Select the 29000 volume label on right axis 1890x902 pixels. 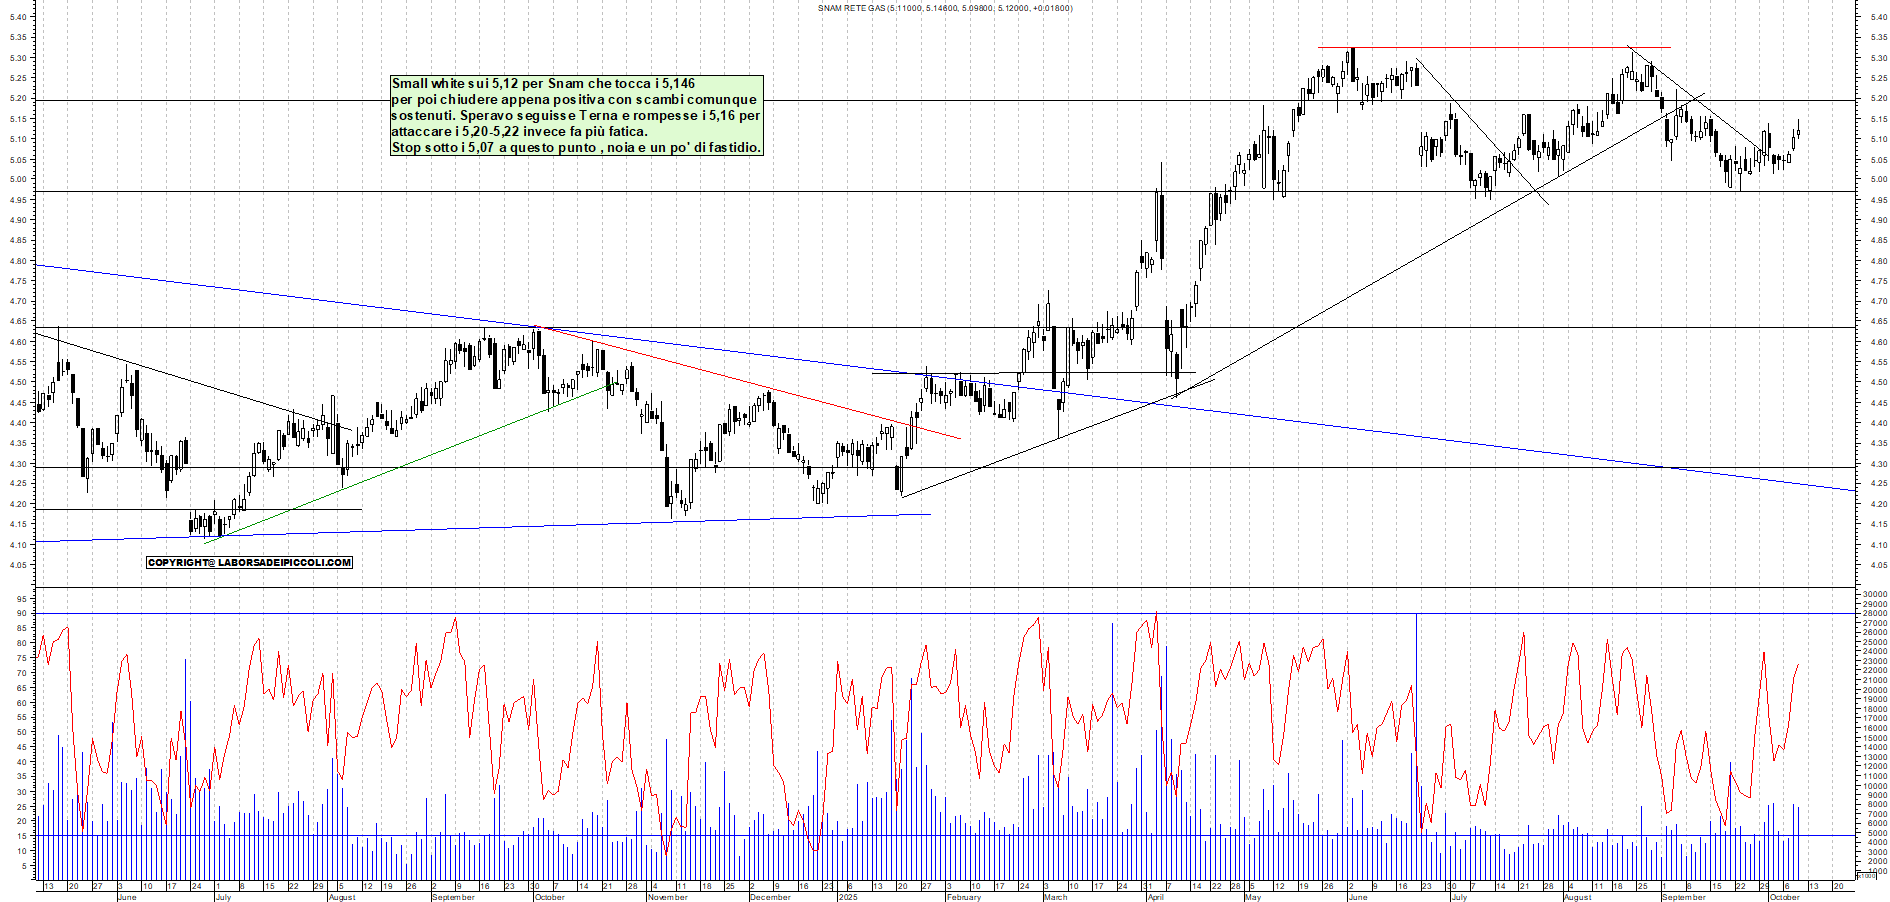(1875, 603)
